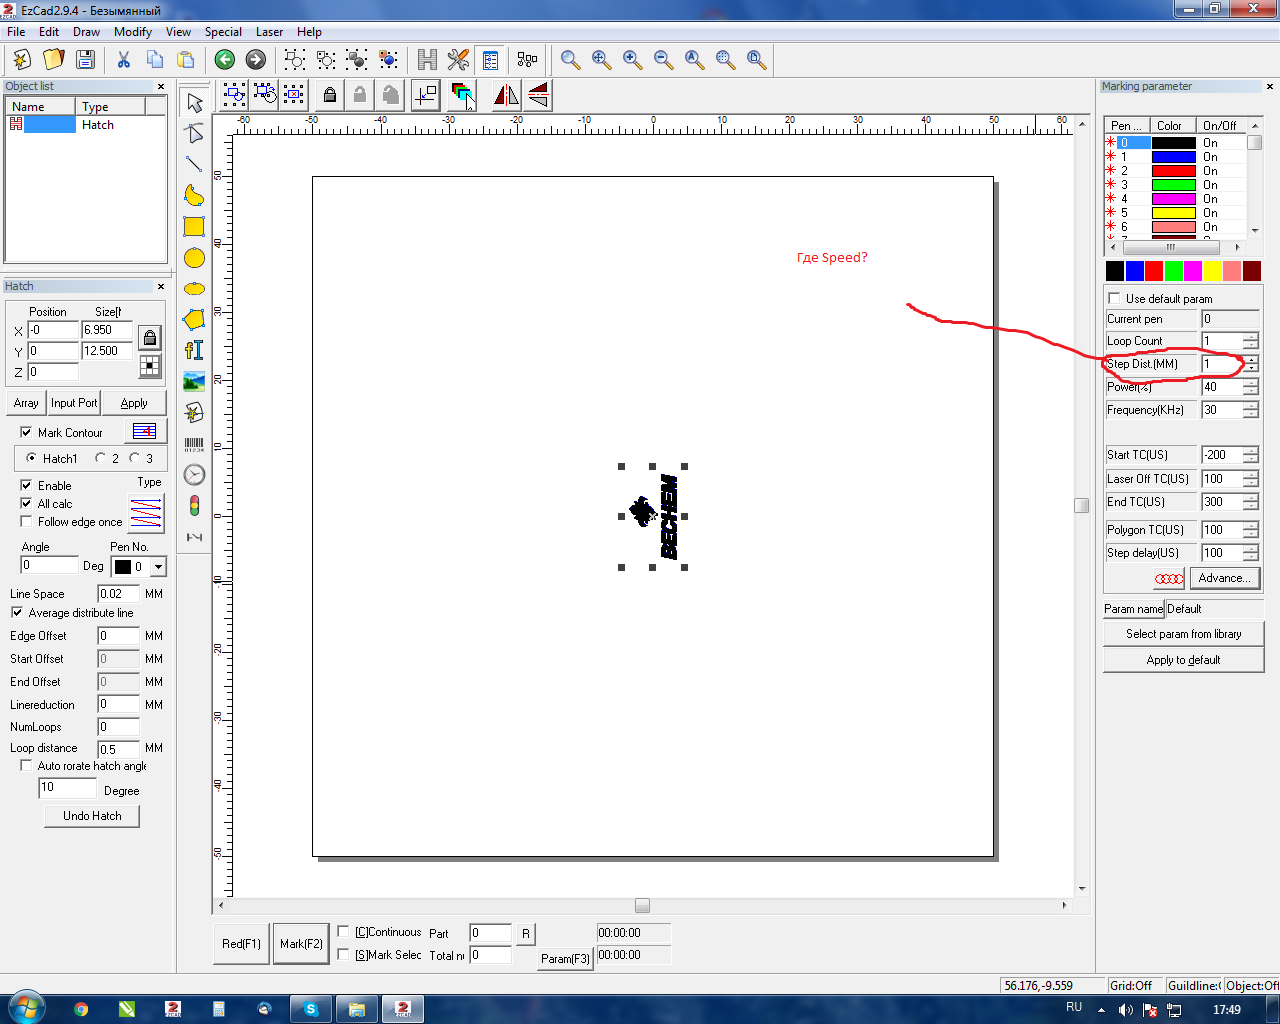Select the barcode tool

point(194,443)
